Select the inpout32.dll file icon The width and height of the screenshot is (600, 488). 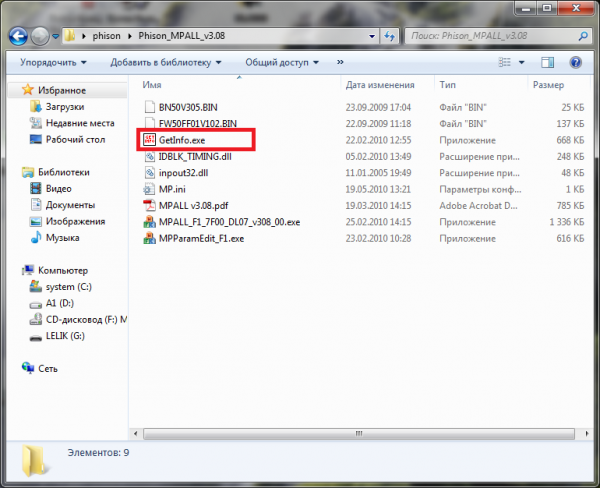[149, 173]
